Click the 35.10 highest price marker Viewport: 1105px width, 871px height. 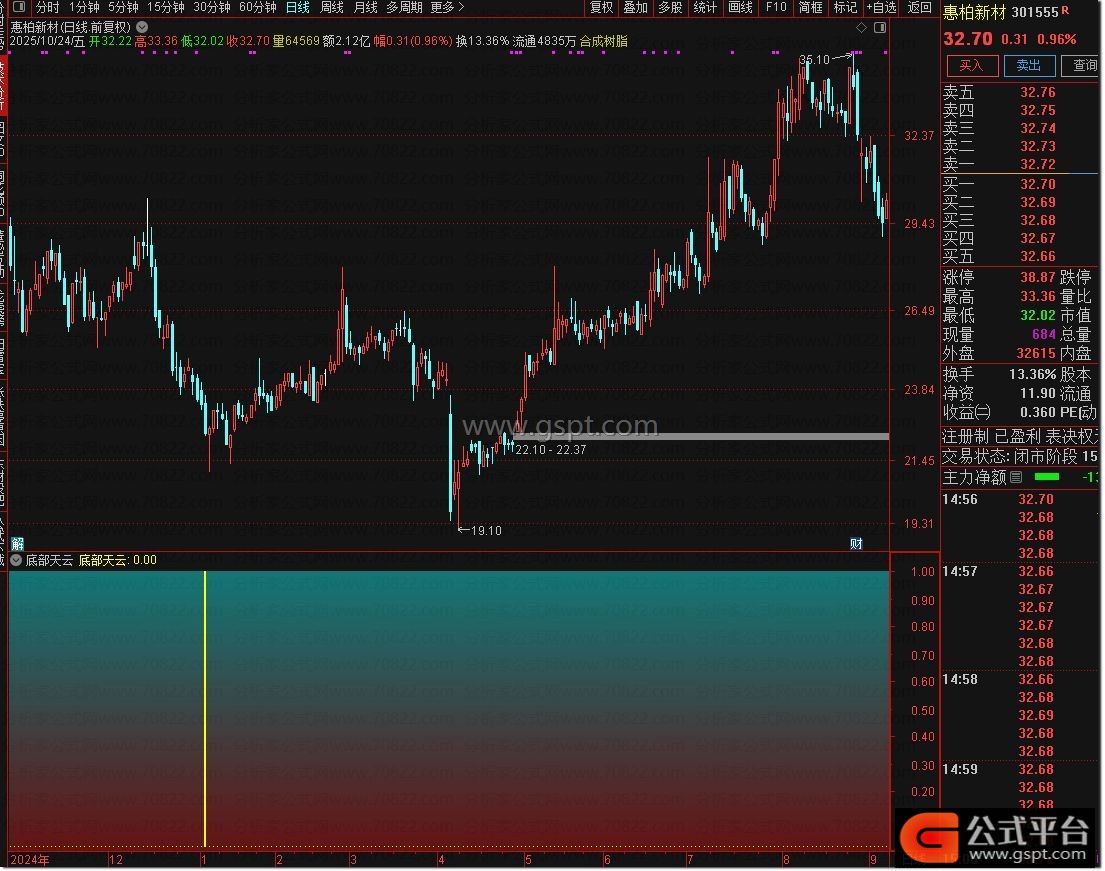click(x=816, y=60)
